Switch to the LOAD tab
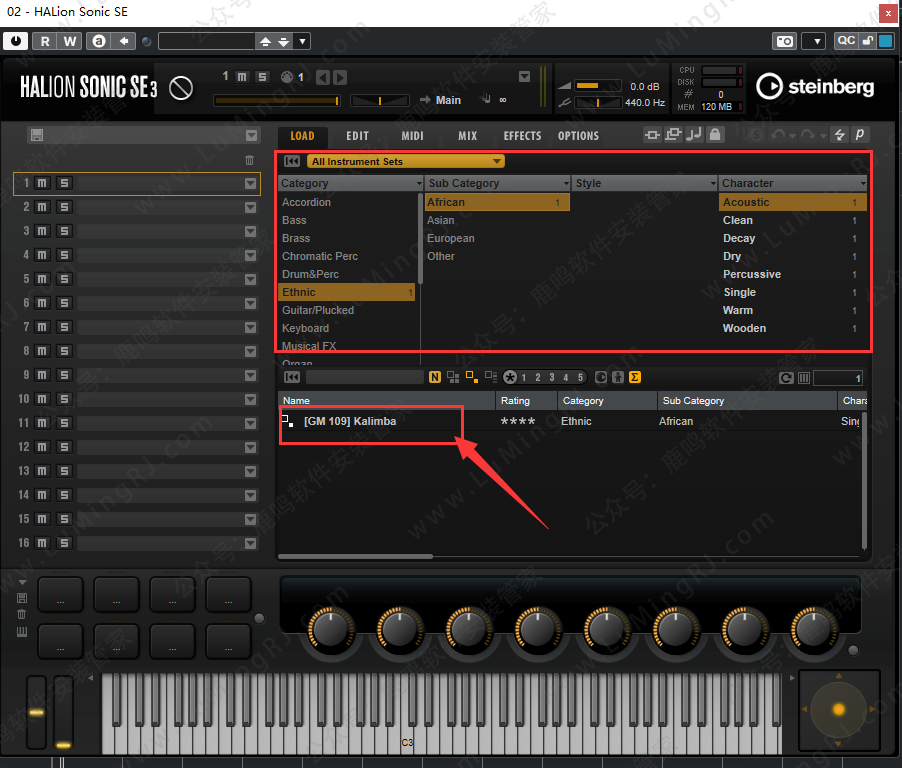Screen dimensions: 902x768 click(302, 136)
